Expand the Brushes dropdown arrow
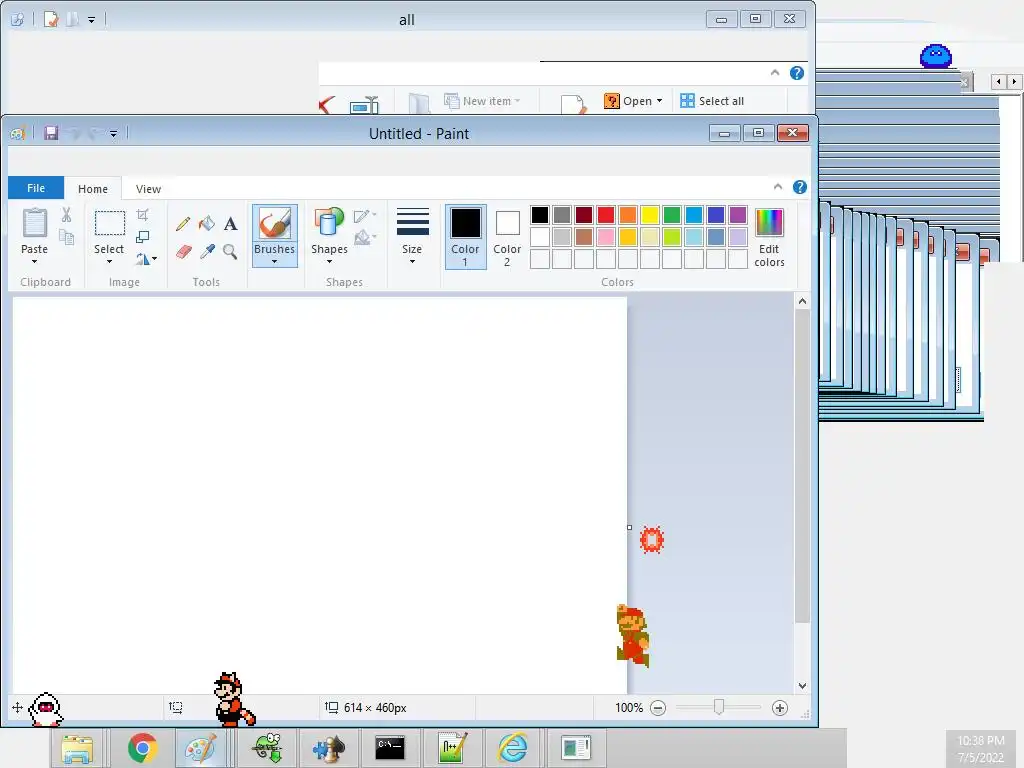Viewport: 1024px width, 768px height. point(274,262)
